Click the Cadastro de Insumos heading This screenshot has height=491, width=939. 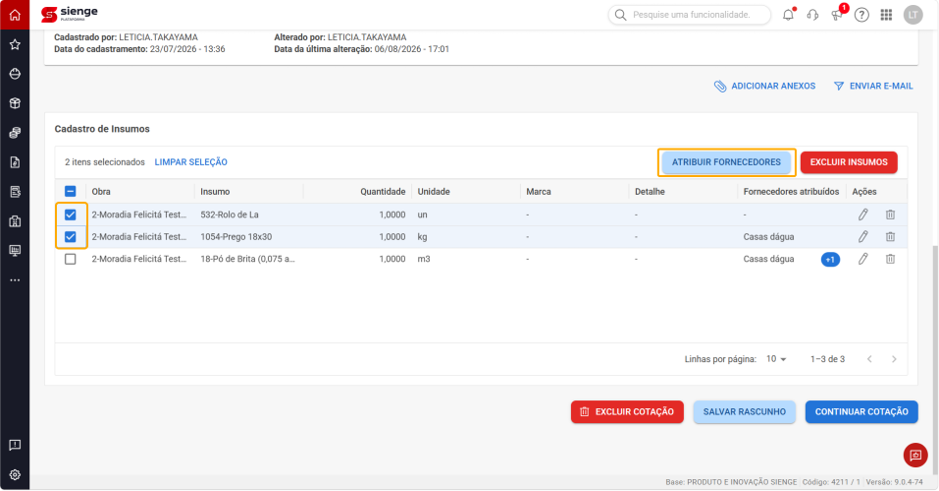click(102, 129)
